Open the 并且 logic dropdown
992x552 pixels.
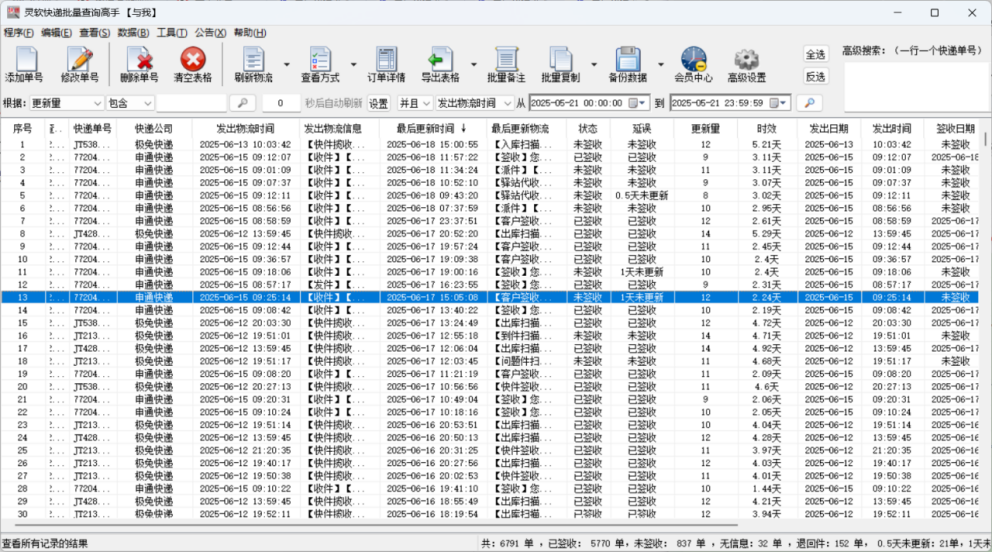[x=415, y=103]
